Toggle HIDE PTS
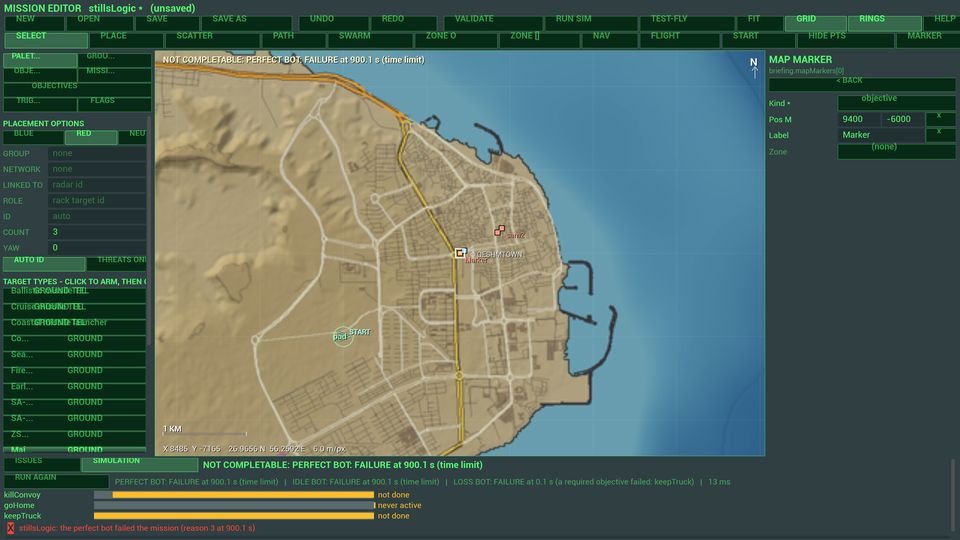960x540 pixels. (x=846, y=40)
